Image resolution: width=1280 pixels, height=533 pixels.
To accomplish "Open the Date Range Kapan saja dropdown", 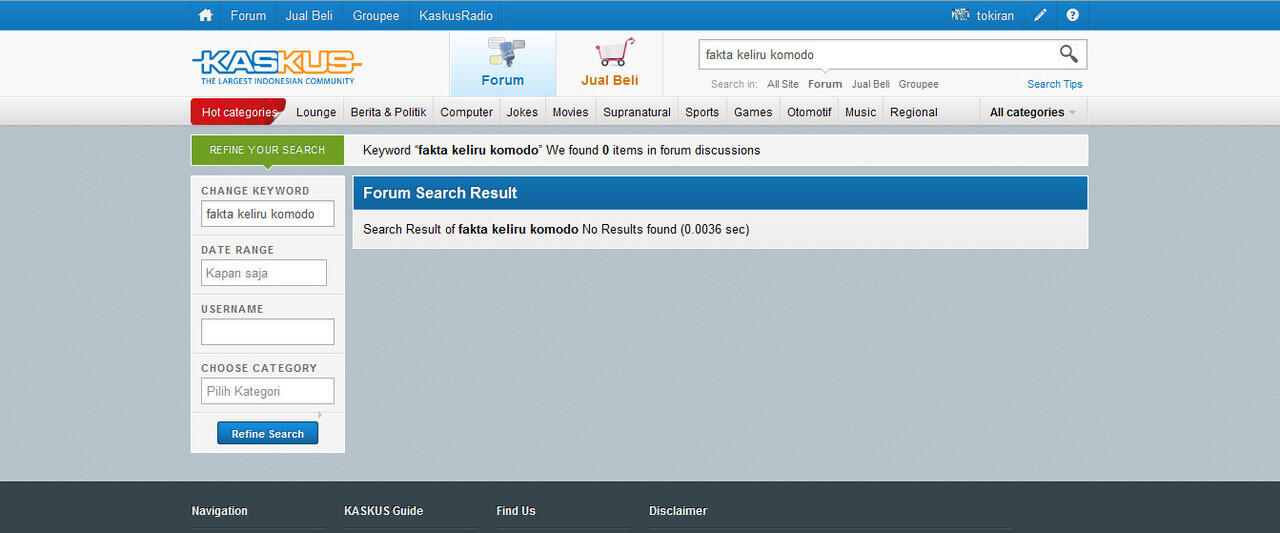I will point(264,272).
